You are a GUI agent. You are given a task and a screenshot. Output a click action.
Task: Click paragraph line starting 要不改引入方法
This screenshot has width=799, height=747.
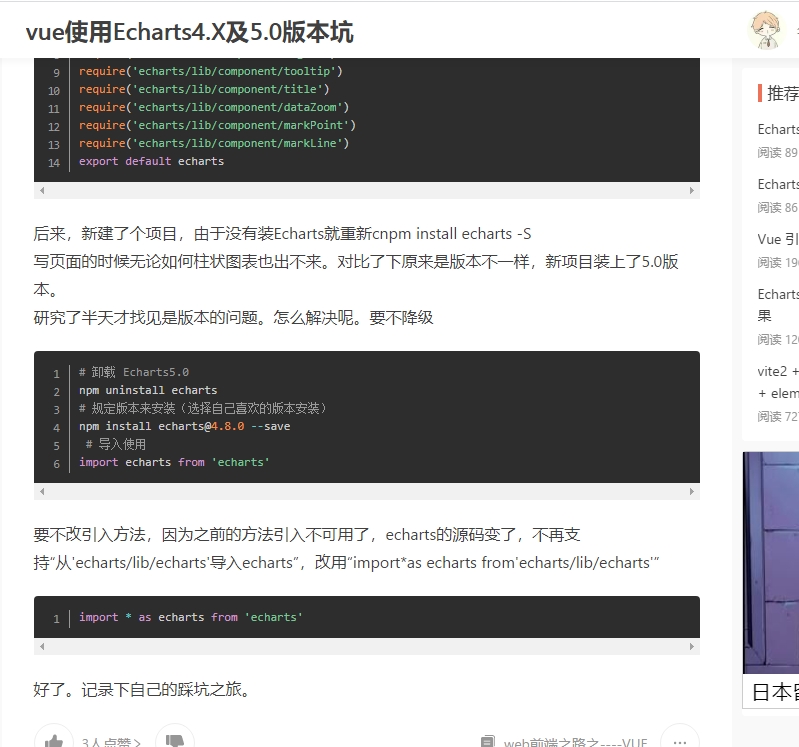[307, 535]
